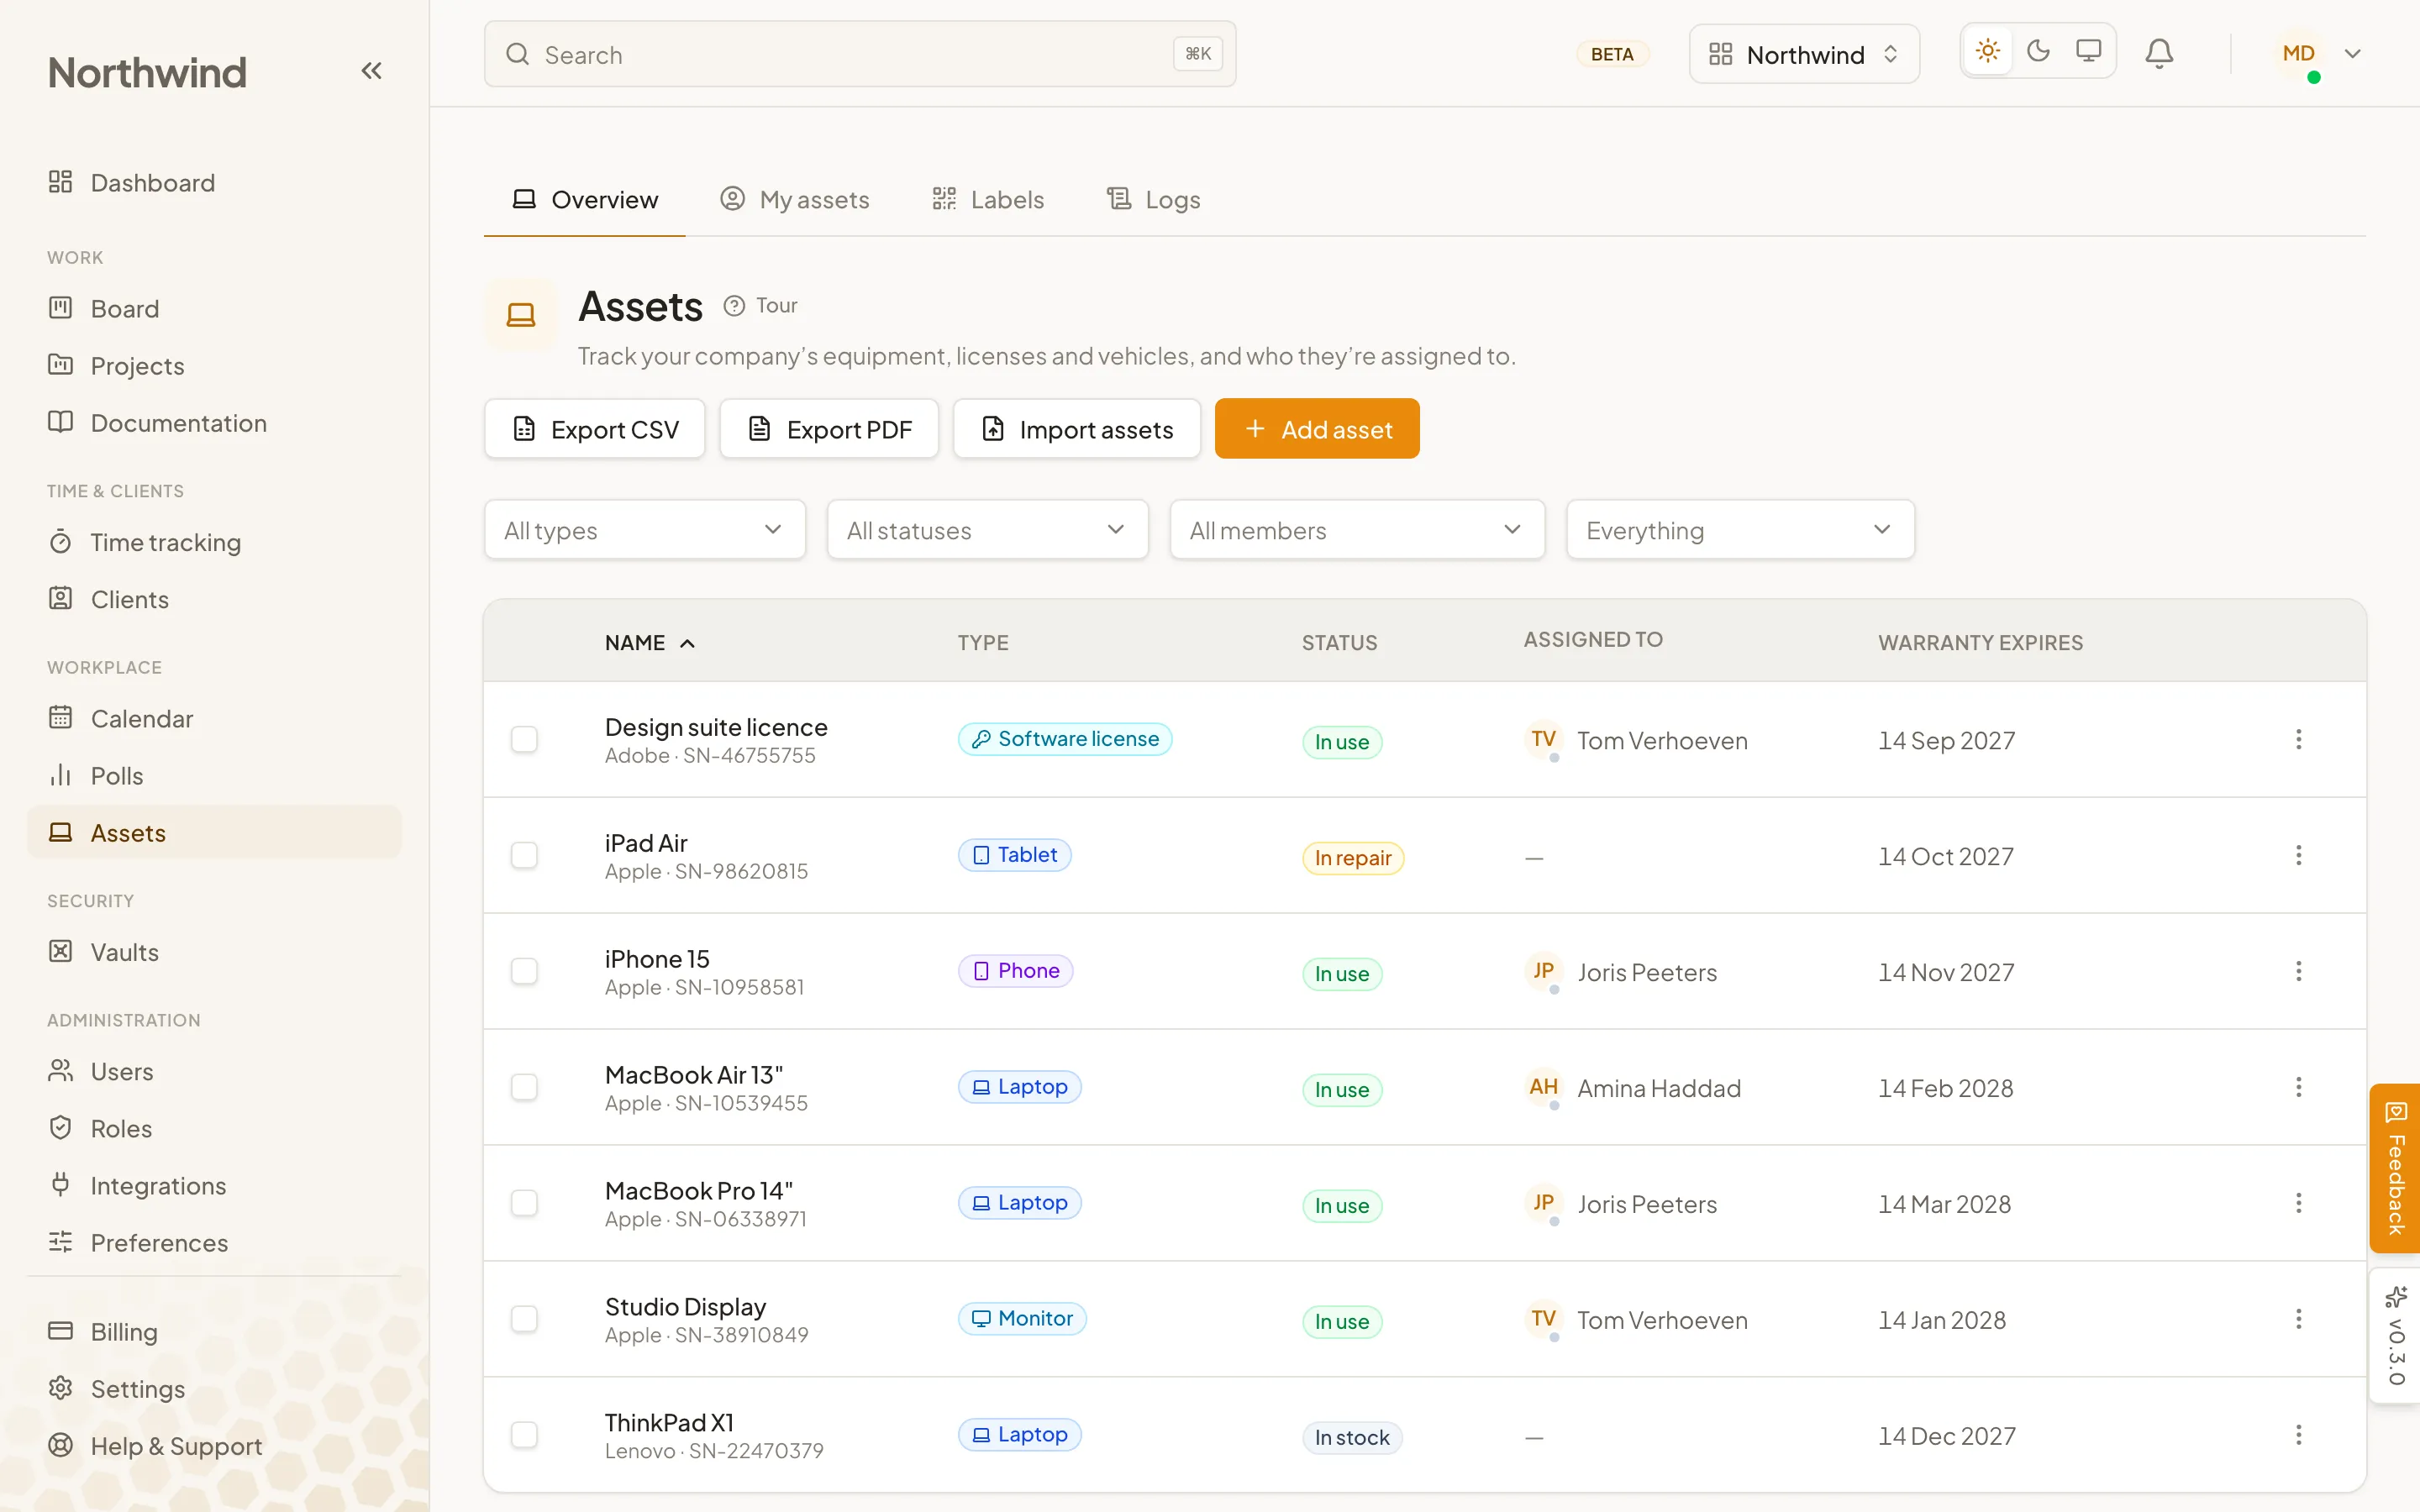The height and width of the screenshot is (1512, 2420).
Task: Open row actions menu for iPhone 15
Action: [2299, 971]
